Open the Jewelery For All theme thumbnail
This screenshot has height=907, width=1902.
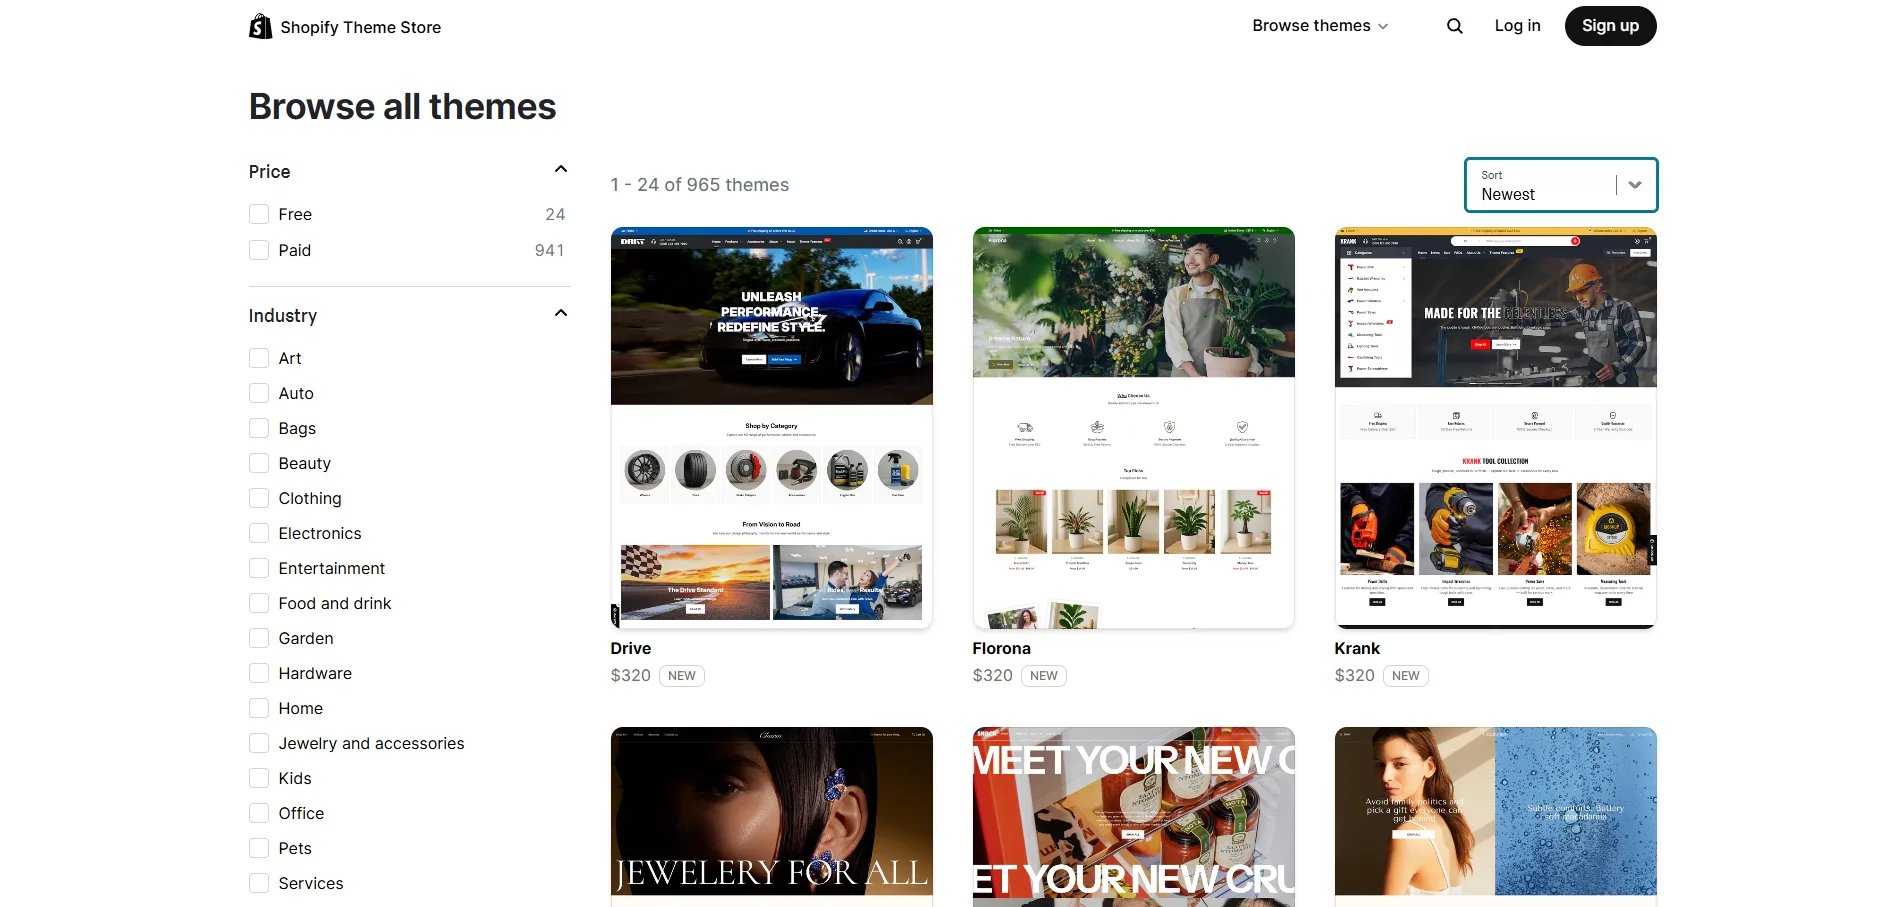tap(771, 815)
